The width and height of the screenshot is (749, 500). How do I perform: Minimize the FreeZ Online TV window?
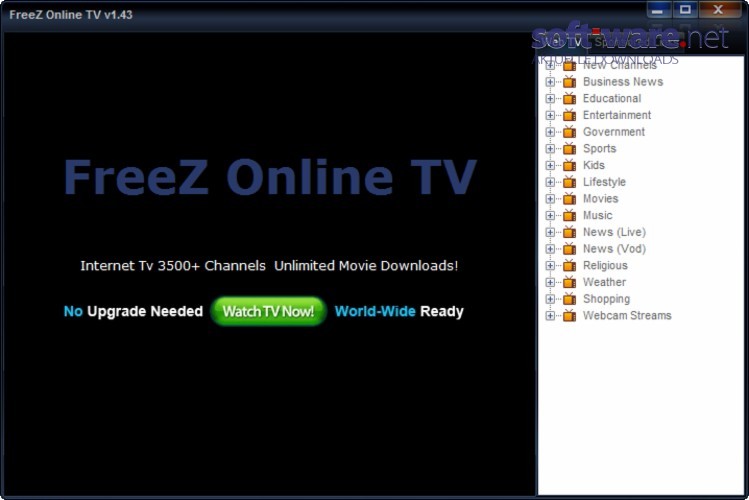658,10
